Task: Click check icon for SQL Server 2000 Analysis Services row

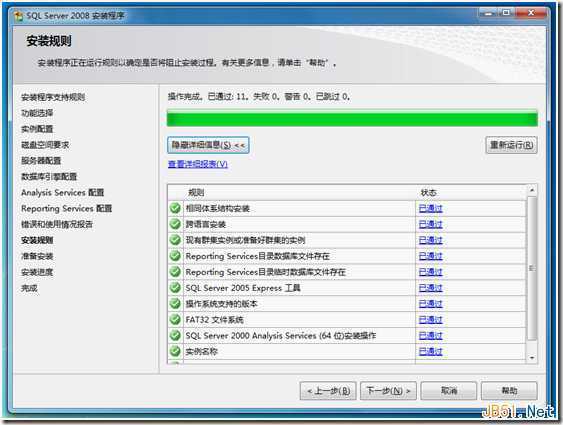Action: [x=175, y=335]
